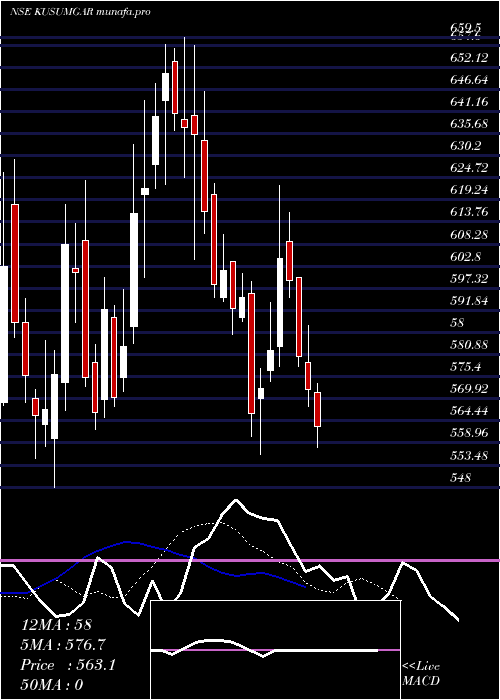Click the '5MA : 576.7' readout

[x=64, y=645]
